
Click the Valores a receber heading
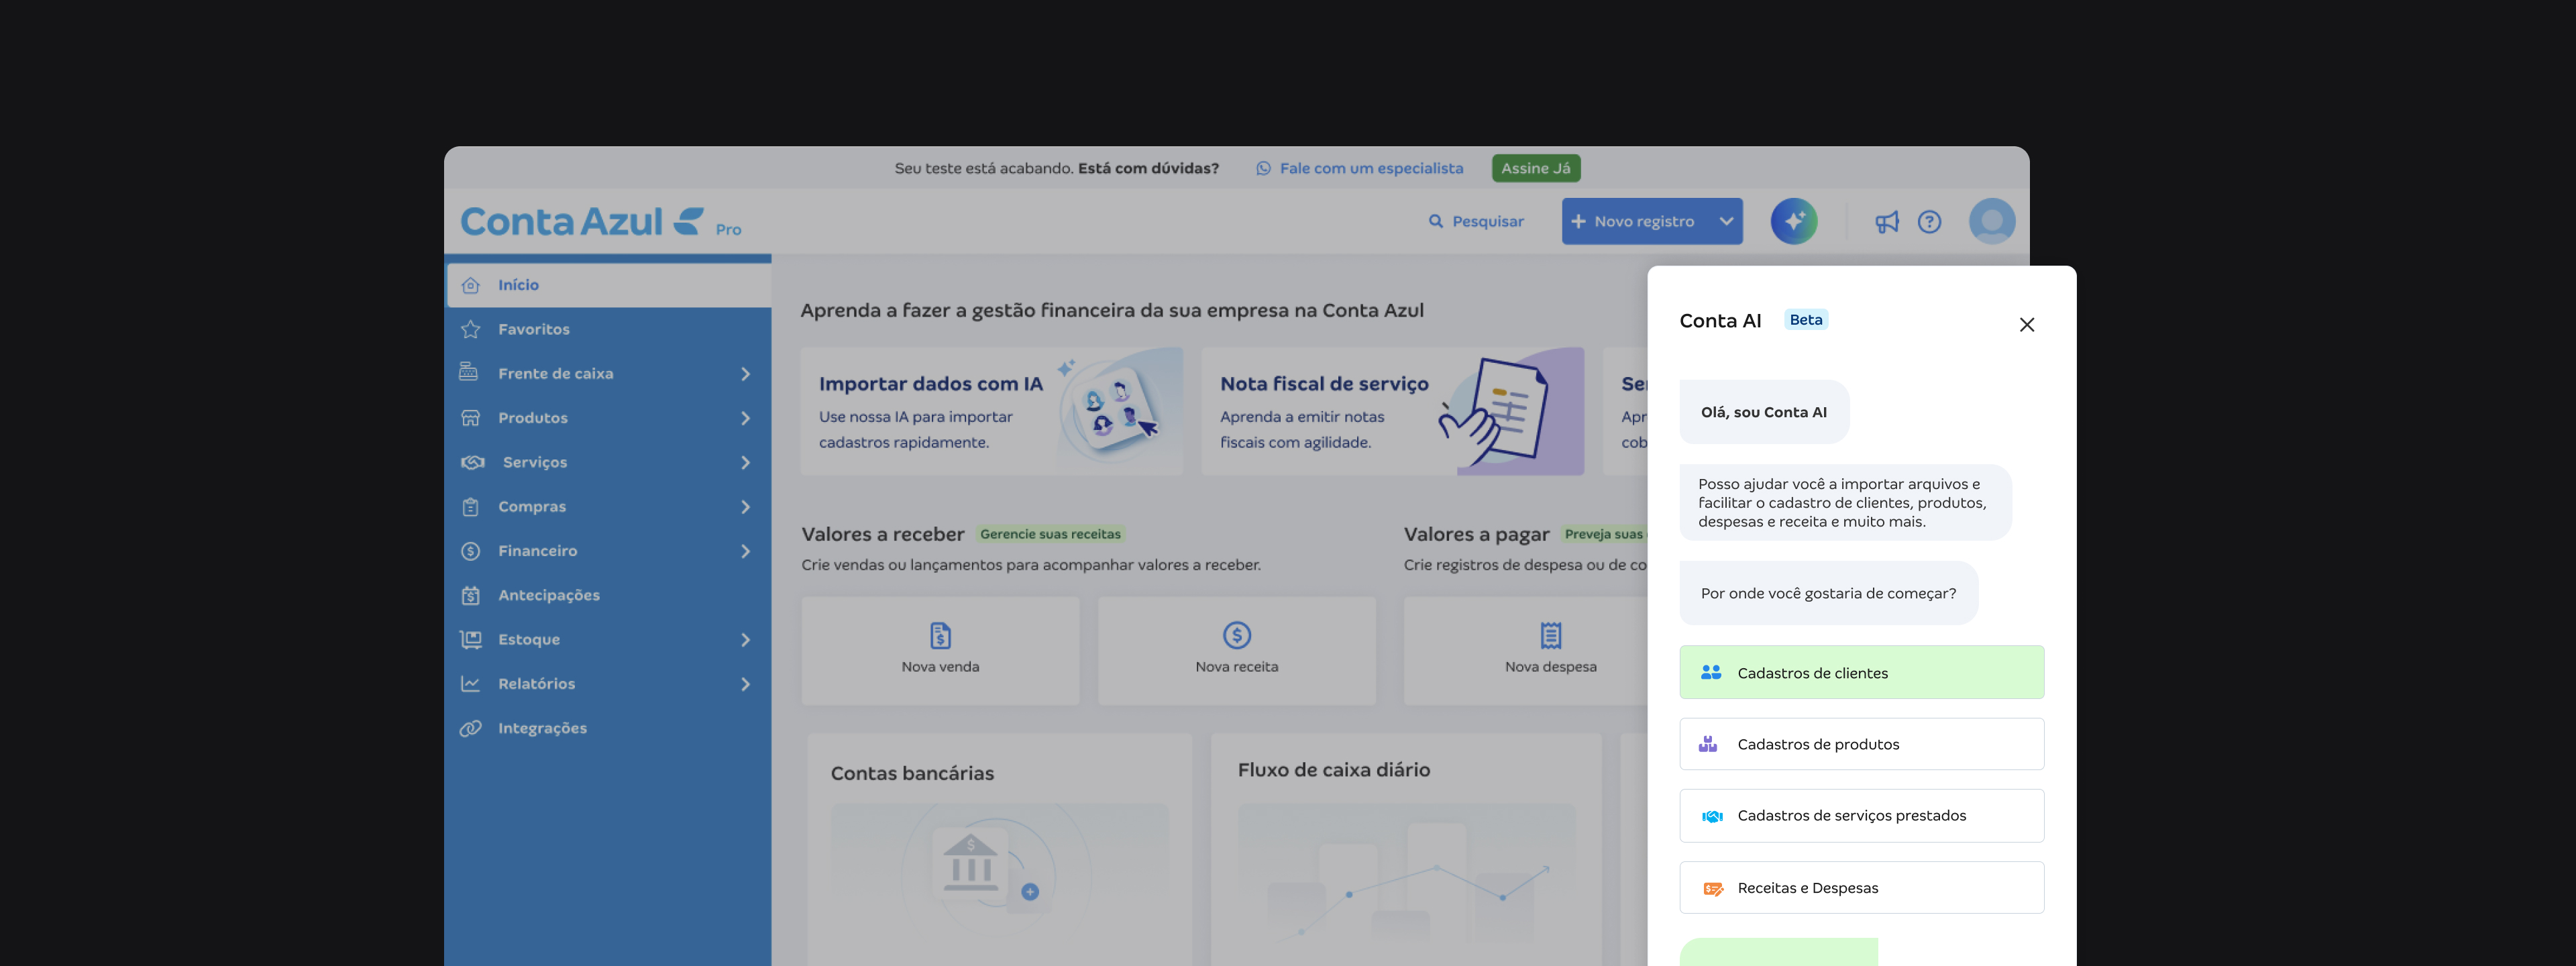pos(883,534)
